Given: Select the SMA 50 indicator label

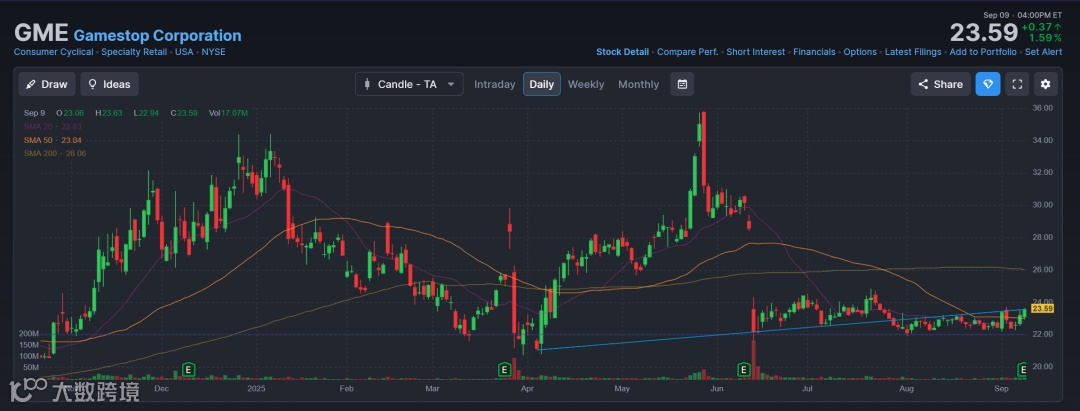Looking at the screenshot, I should (x=53, y=140).
